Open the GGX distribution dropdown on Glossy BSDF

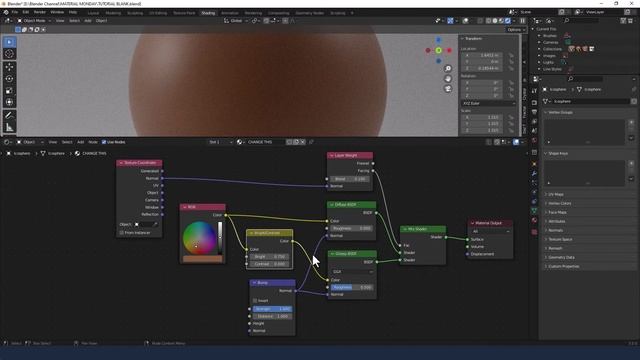click(352, 271)
